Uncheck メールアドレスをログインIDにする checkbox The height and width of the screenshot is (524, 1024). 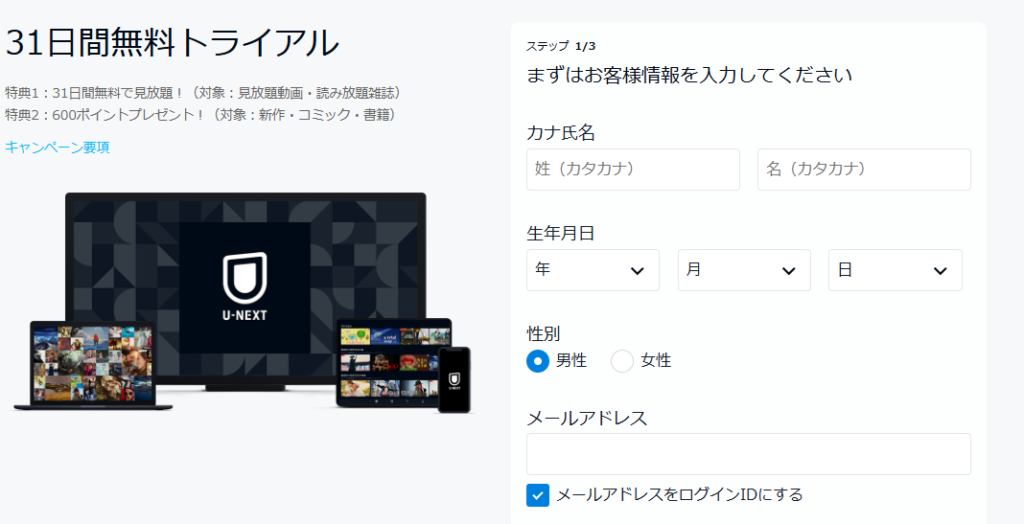[x=538, y=495]
